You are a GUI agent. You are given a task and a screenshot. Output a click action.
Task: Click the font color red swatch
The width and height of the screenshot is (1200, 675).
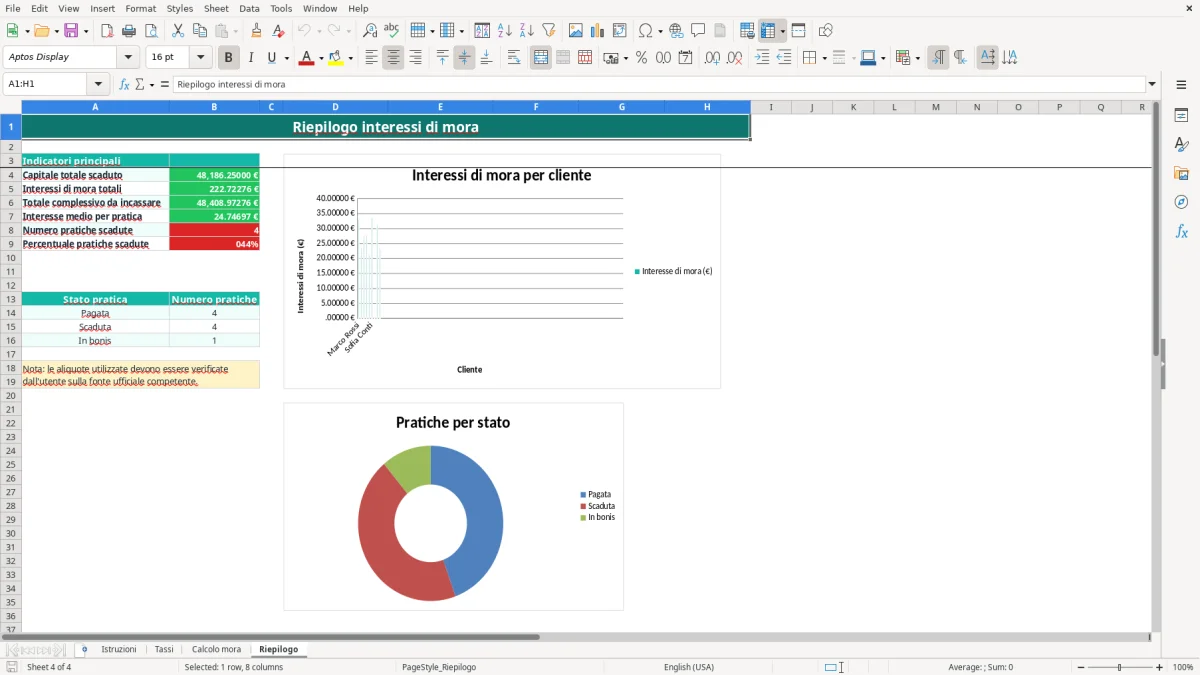click(306, 58)
